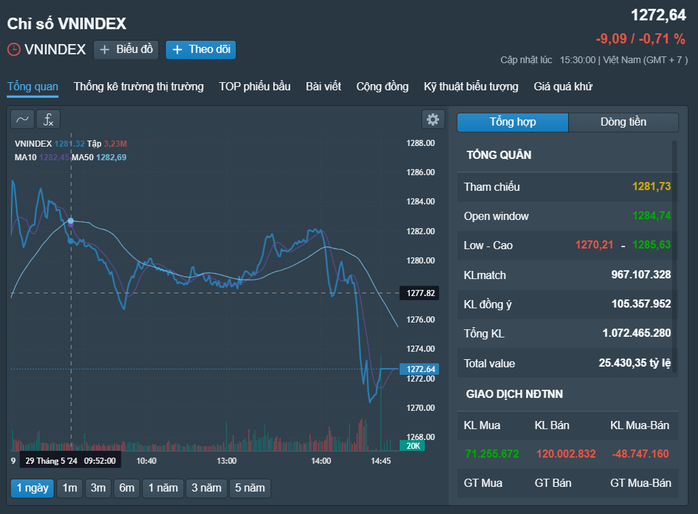Select the 3 năm time range

coord(207,488)
